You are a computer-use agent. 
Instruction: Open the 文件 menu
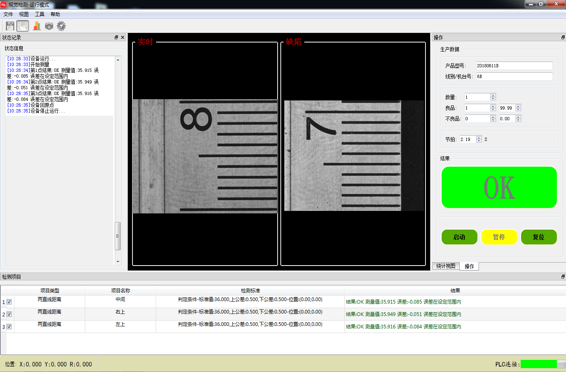8,14
